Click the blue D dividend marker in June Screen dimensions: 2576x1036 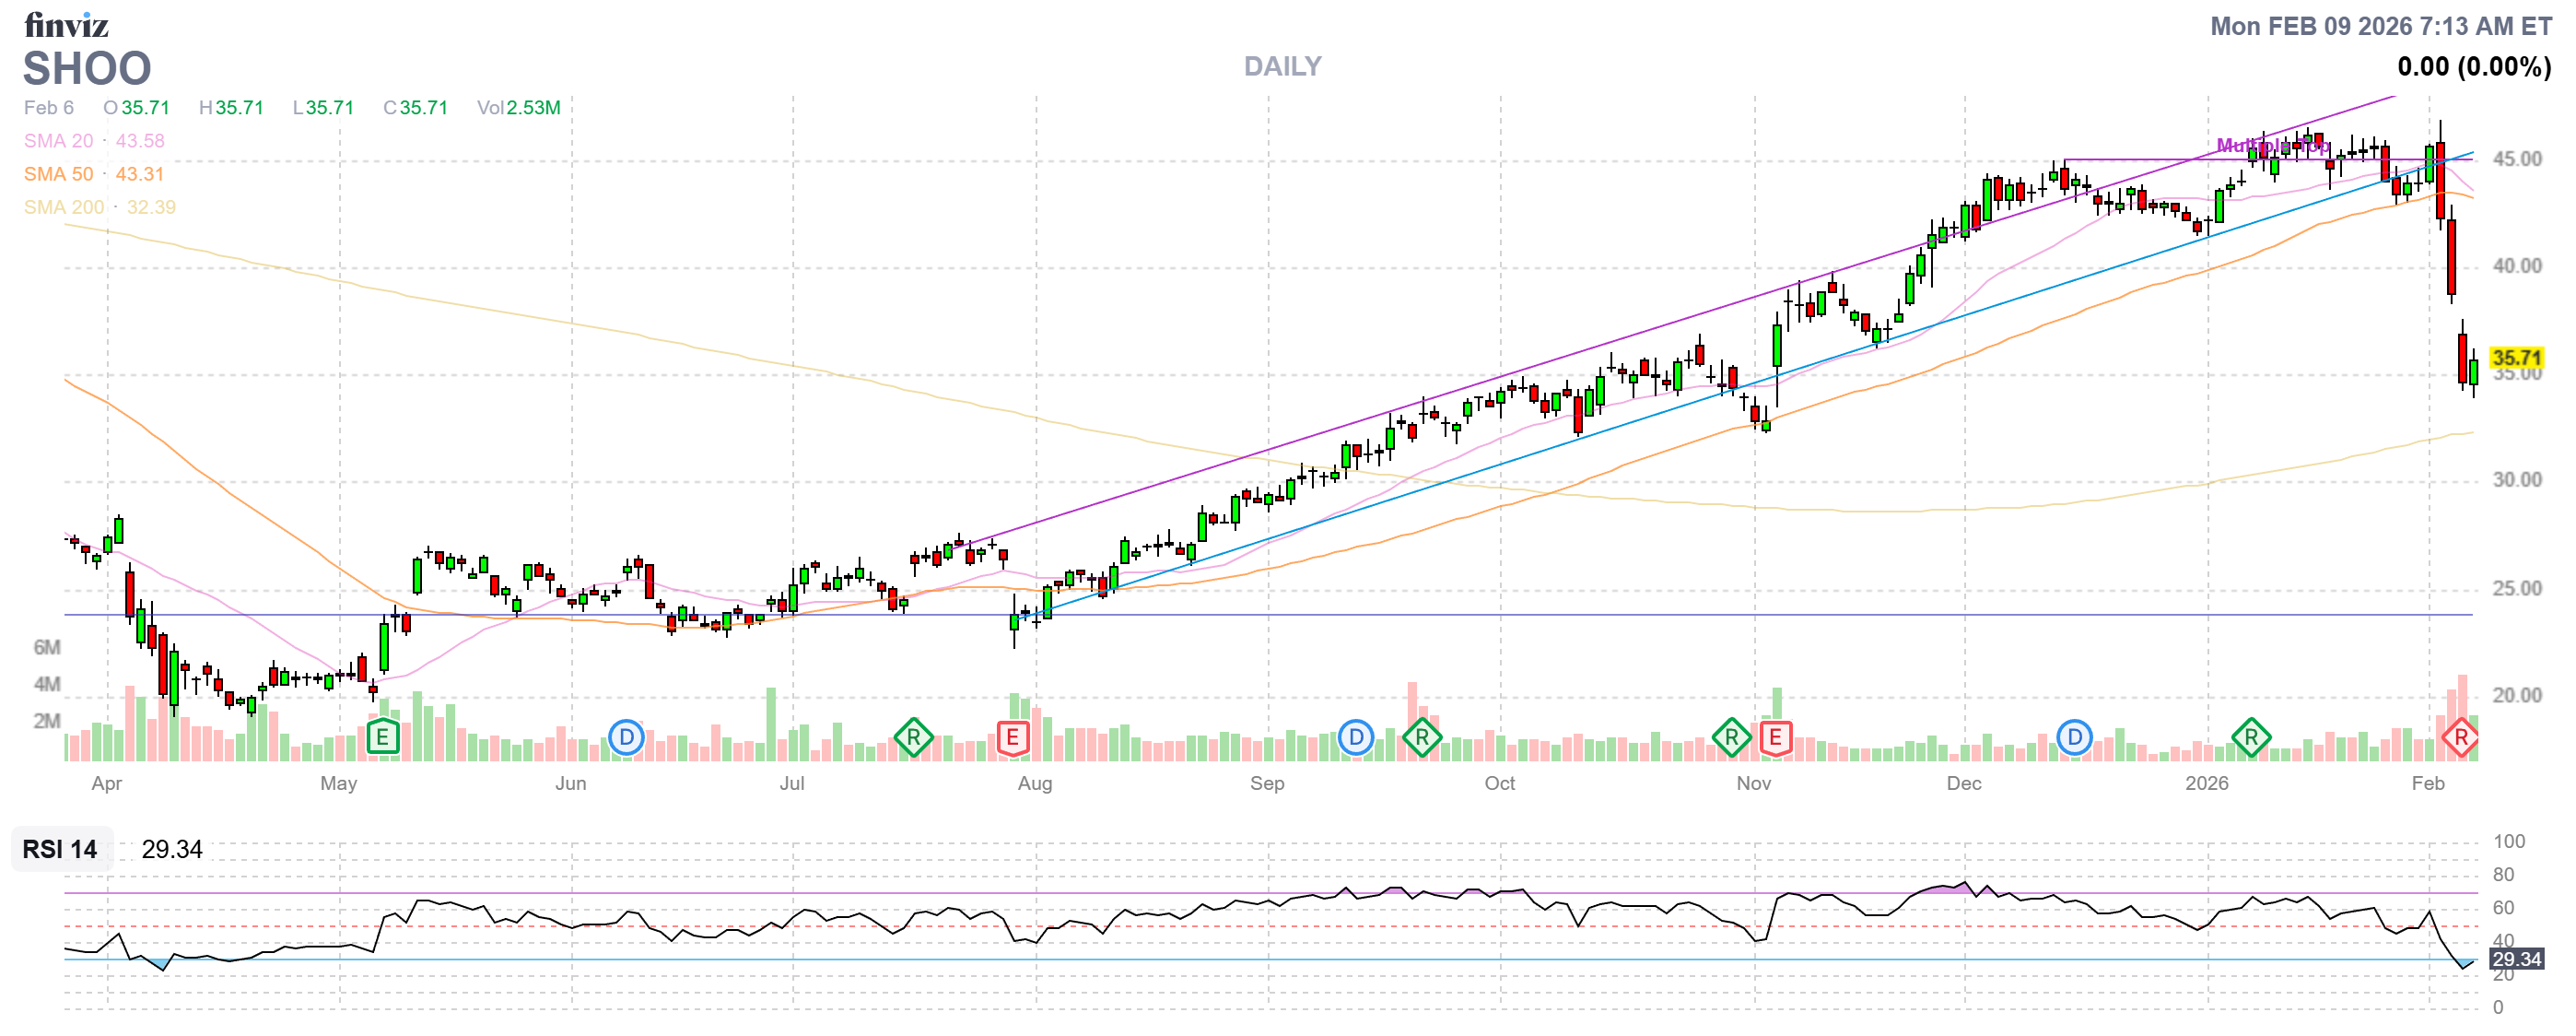(626, 738)
